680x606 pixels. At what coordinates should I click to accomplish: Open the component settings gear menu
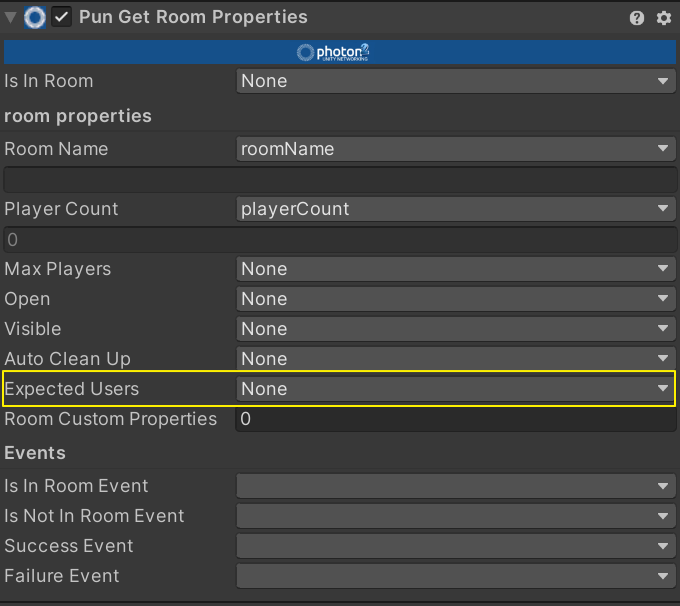664,18
